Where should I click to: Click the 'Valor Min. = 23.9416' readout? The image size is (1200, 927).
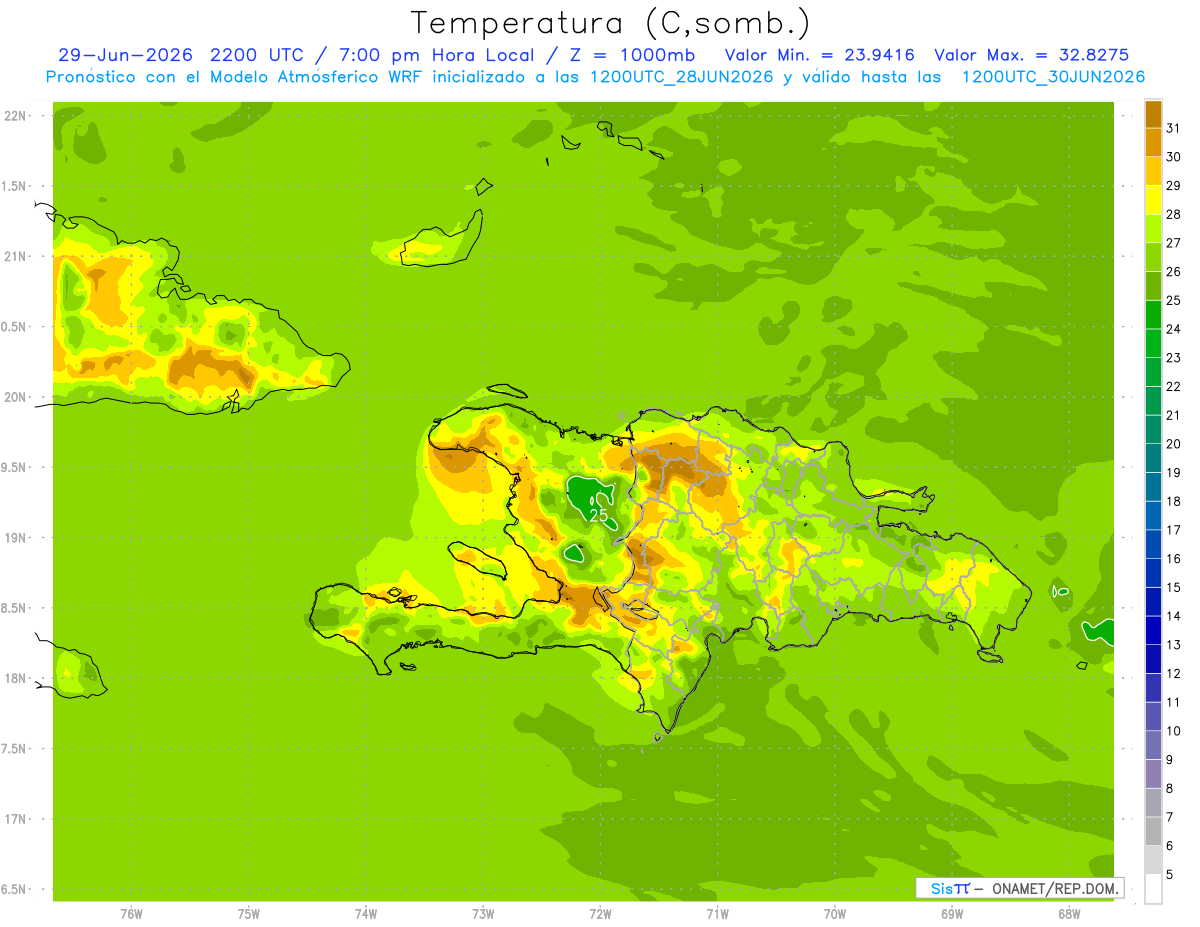pyautogui.click(x=819, y=55)
